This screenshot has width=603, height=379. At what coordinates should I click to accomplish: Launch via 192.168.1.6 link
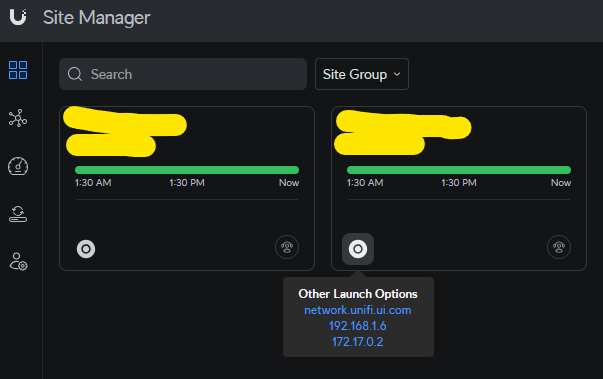click(x=358, y=326)
